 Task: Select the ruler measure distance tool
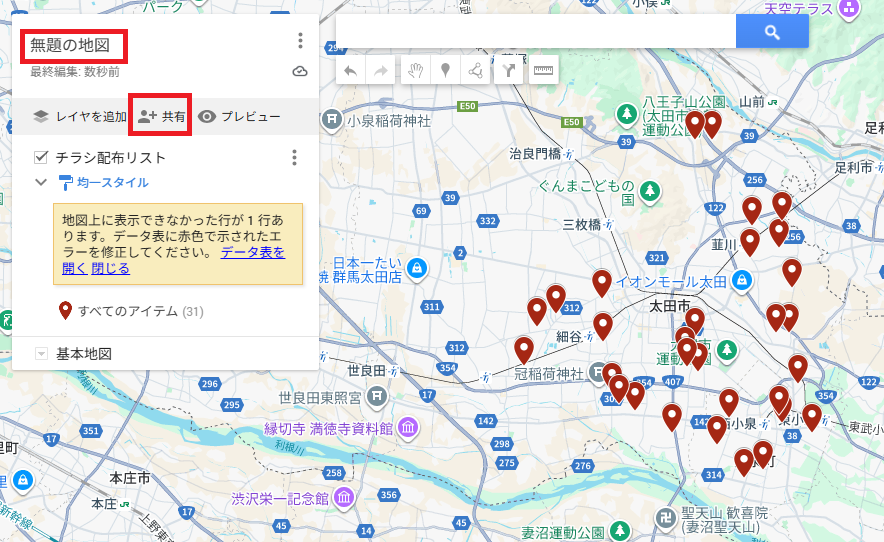click(543, 71)
